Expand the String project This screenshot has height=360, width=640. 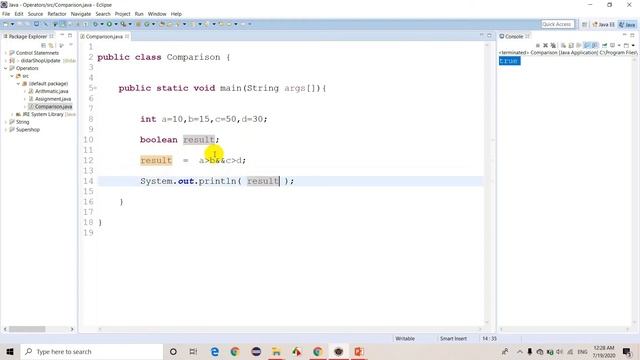tap(6, 122)
